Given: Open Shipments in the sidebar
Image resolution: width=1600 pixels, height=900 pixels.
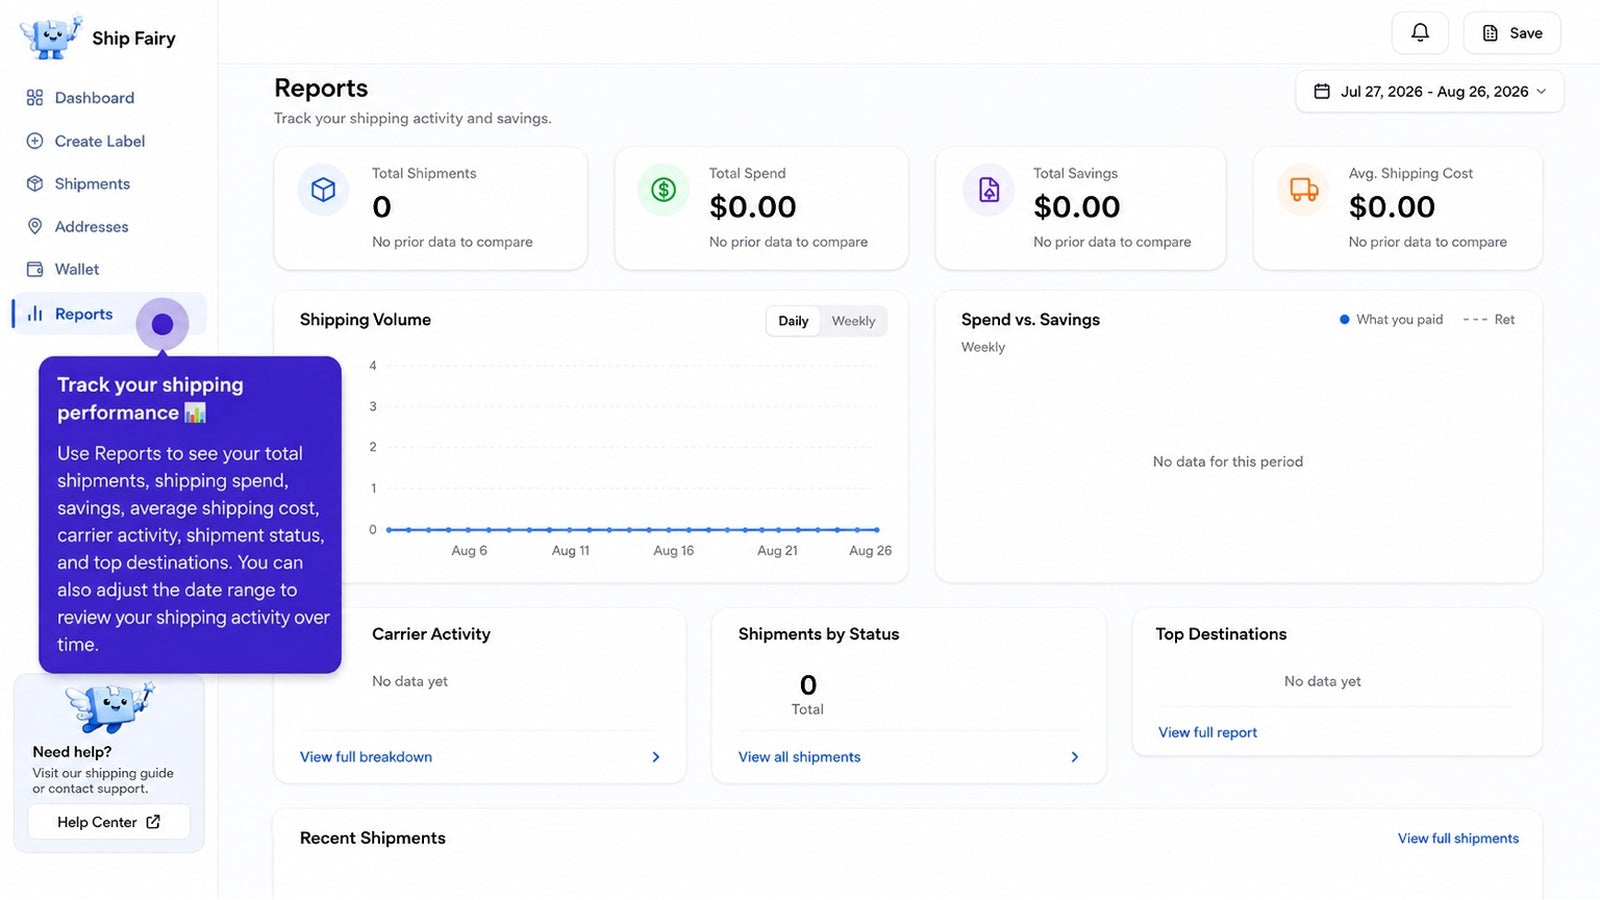Looking at the screenshot, I should coord(92,184).
